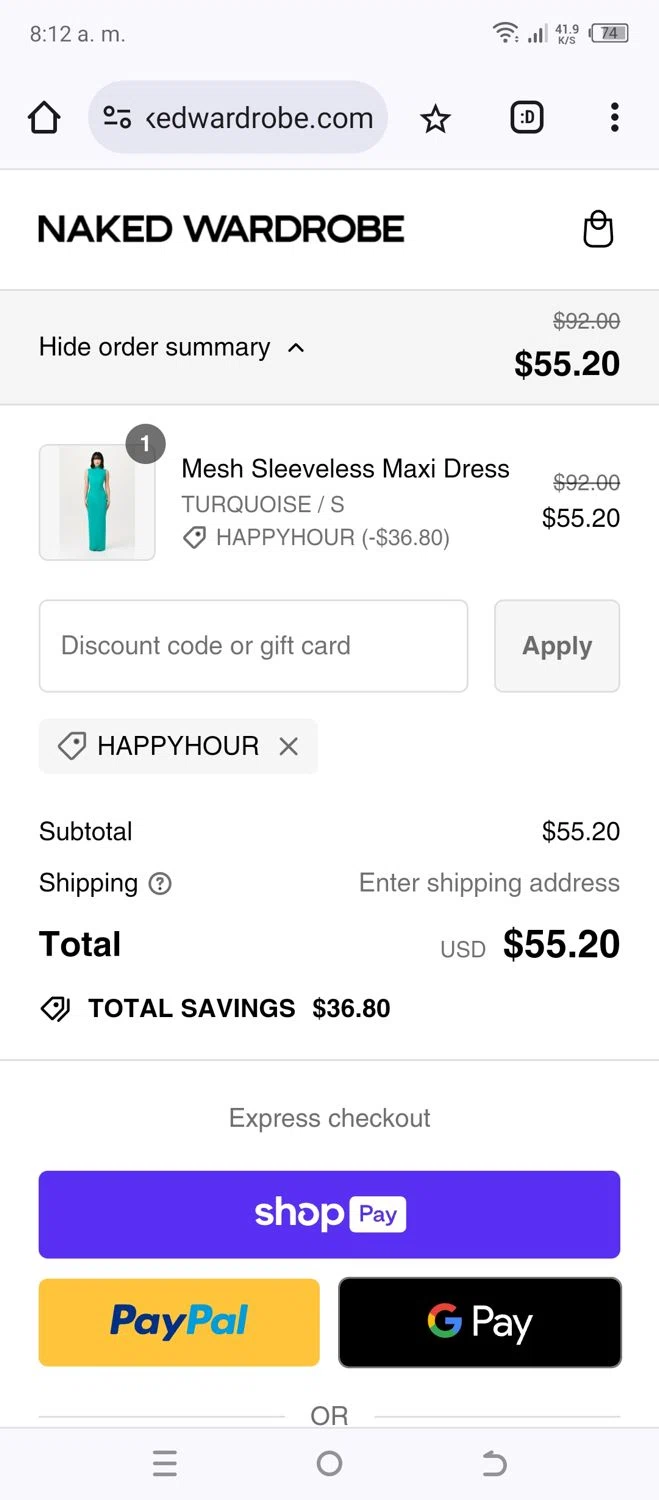Viewport: 659px width, 1500px height.
Task: Checkout with Google Pay button
Action: [x=479, y=1322]
